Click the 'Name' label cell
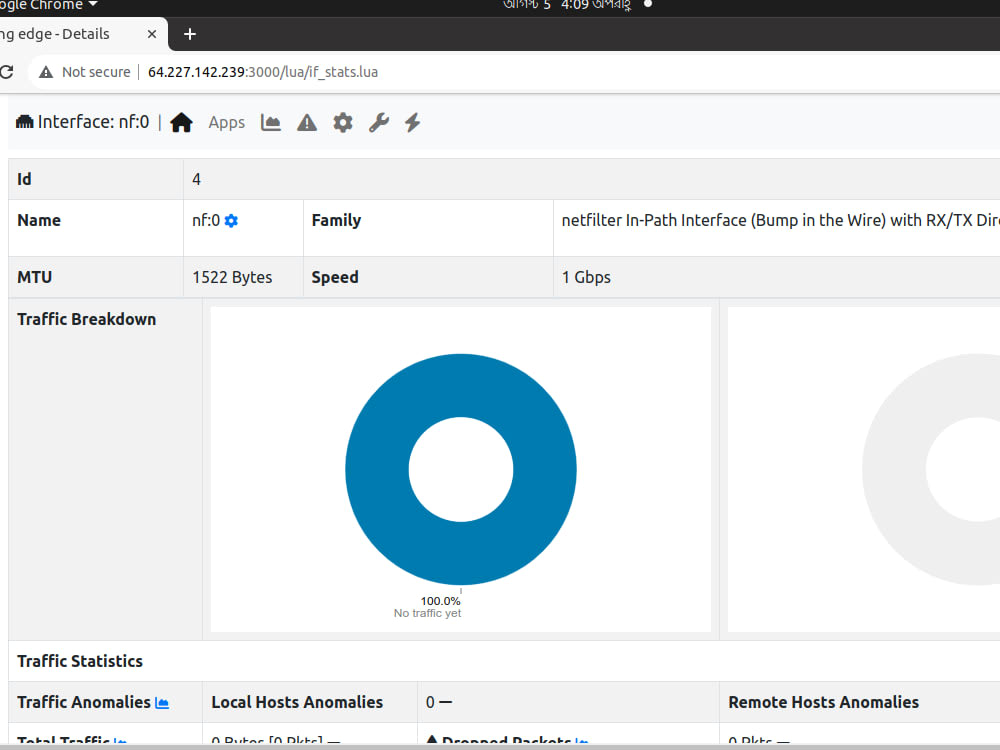 (x=96, y=228)
